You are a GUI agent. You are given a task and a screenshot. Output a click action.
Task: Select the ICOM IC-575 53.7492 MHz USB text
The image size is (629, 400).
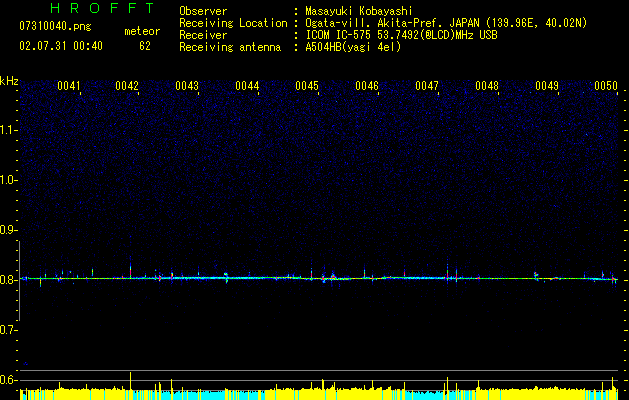point(402,35)
